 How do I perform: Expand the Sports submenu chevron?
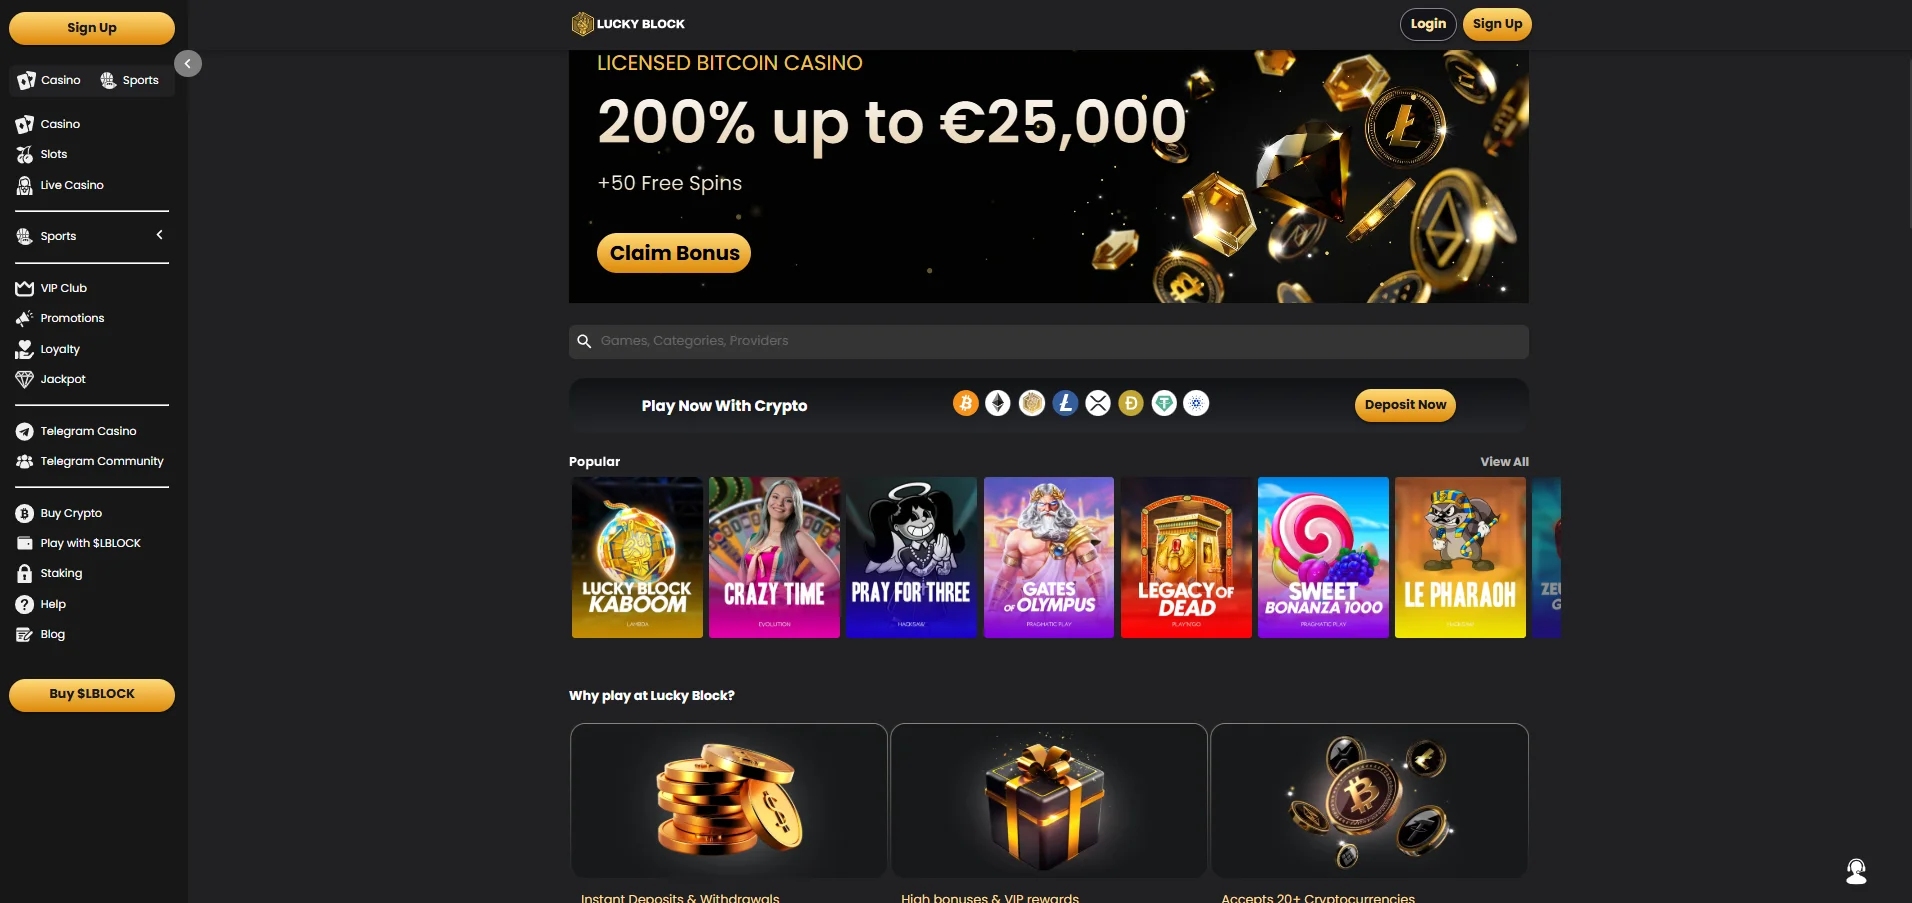(x=159, y=235)
